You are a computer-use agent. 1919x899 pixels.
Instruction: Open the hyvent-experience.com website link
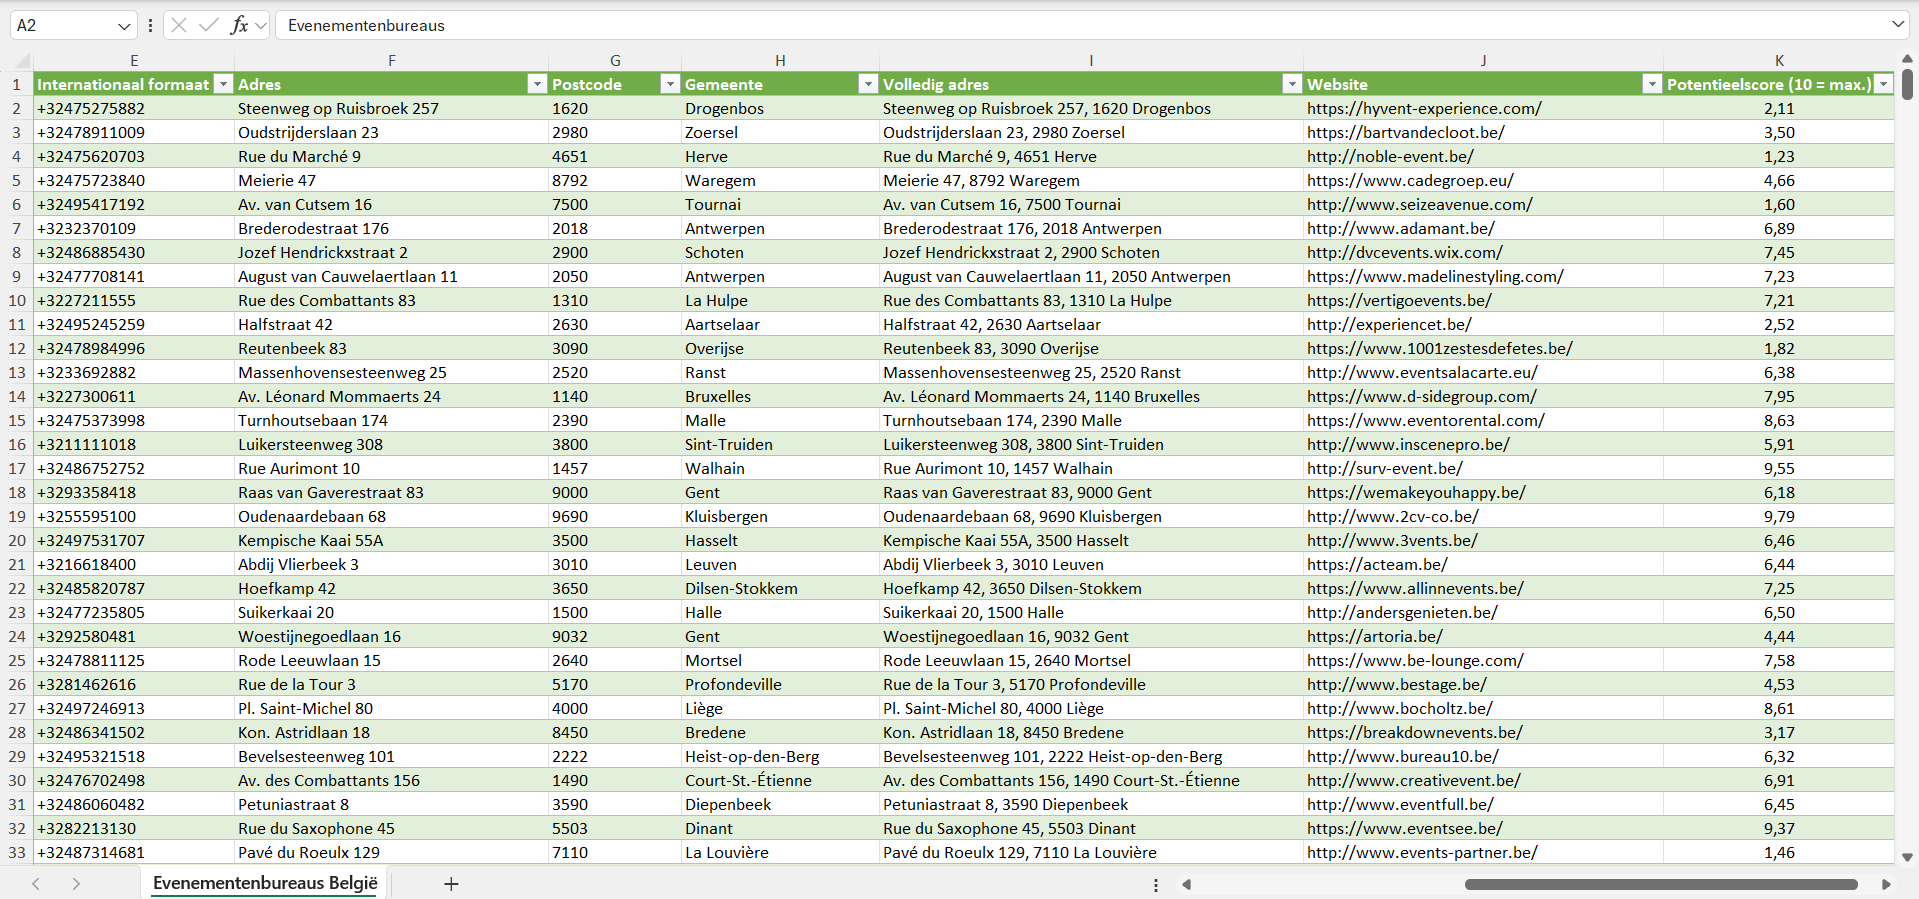pyautogui.click(x=1423, y=108)
